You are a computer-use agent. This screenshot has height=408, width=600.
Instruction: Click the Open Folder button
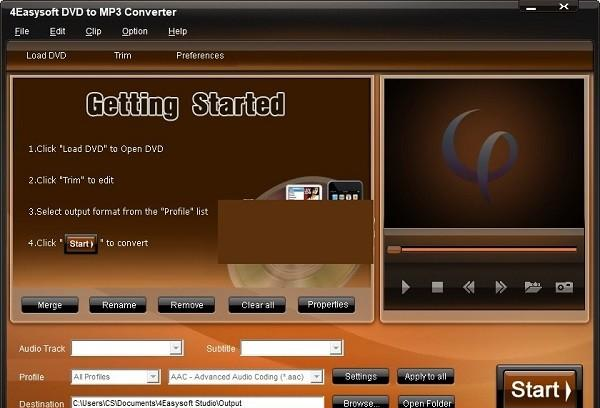427,403
